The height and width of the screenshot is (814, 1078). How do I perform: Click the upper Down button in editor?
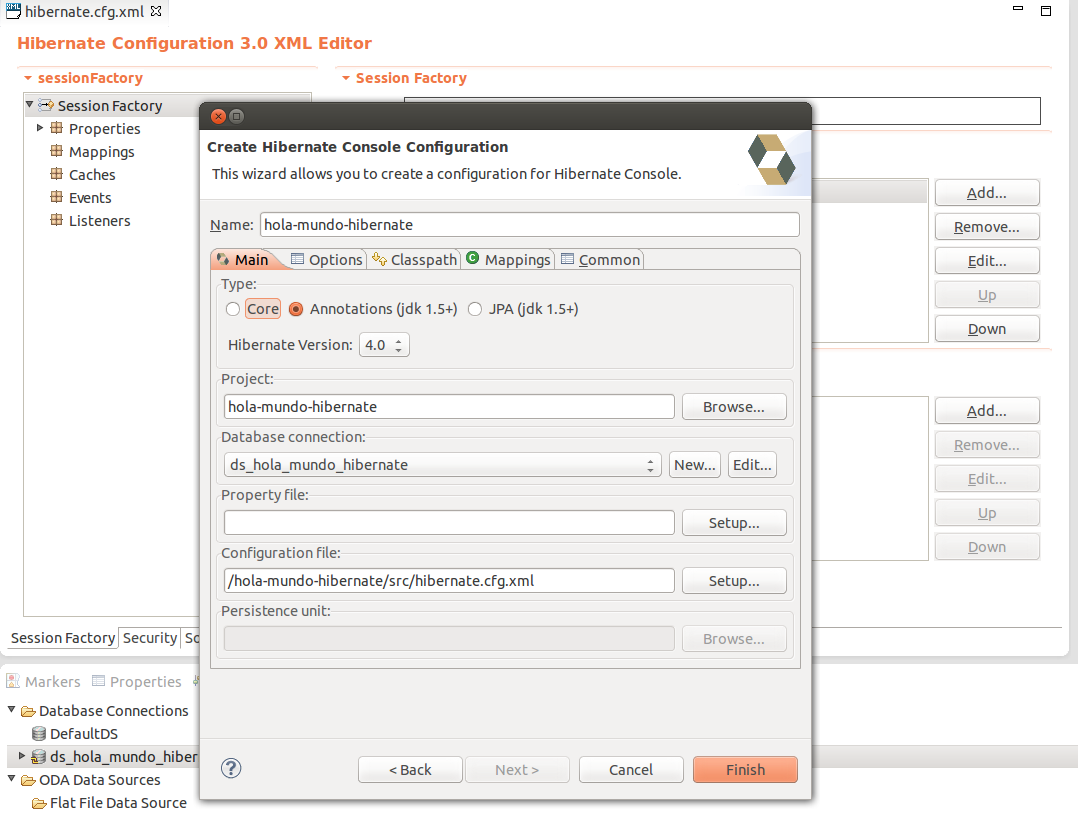(987, 329)
